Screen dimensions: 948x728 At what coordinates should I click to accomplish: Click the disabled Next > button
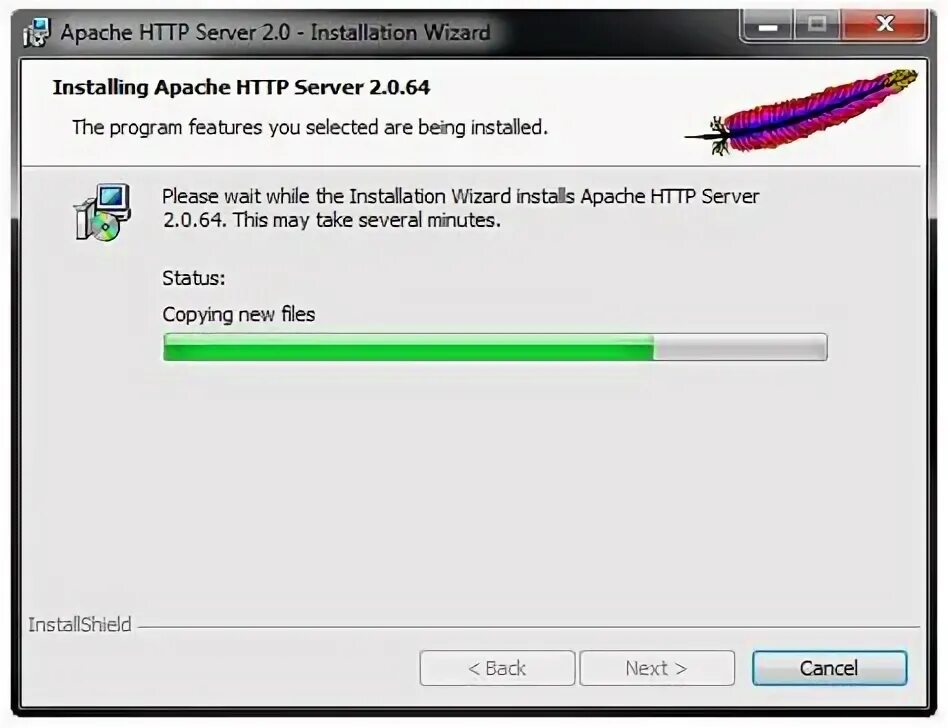click(657, 668)
